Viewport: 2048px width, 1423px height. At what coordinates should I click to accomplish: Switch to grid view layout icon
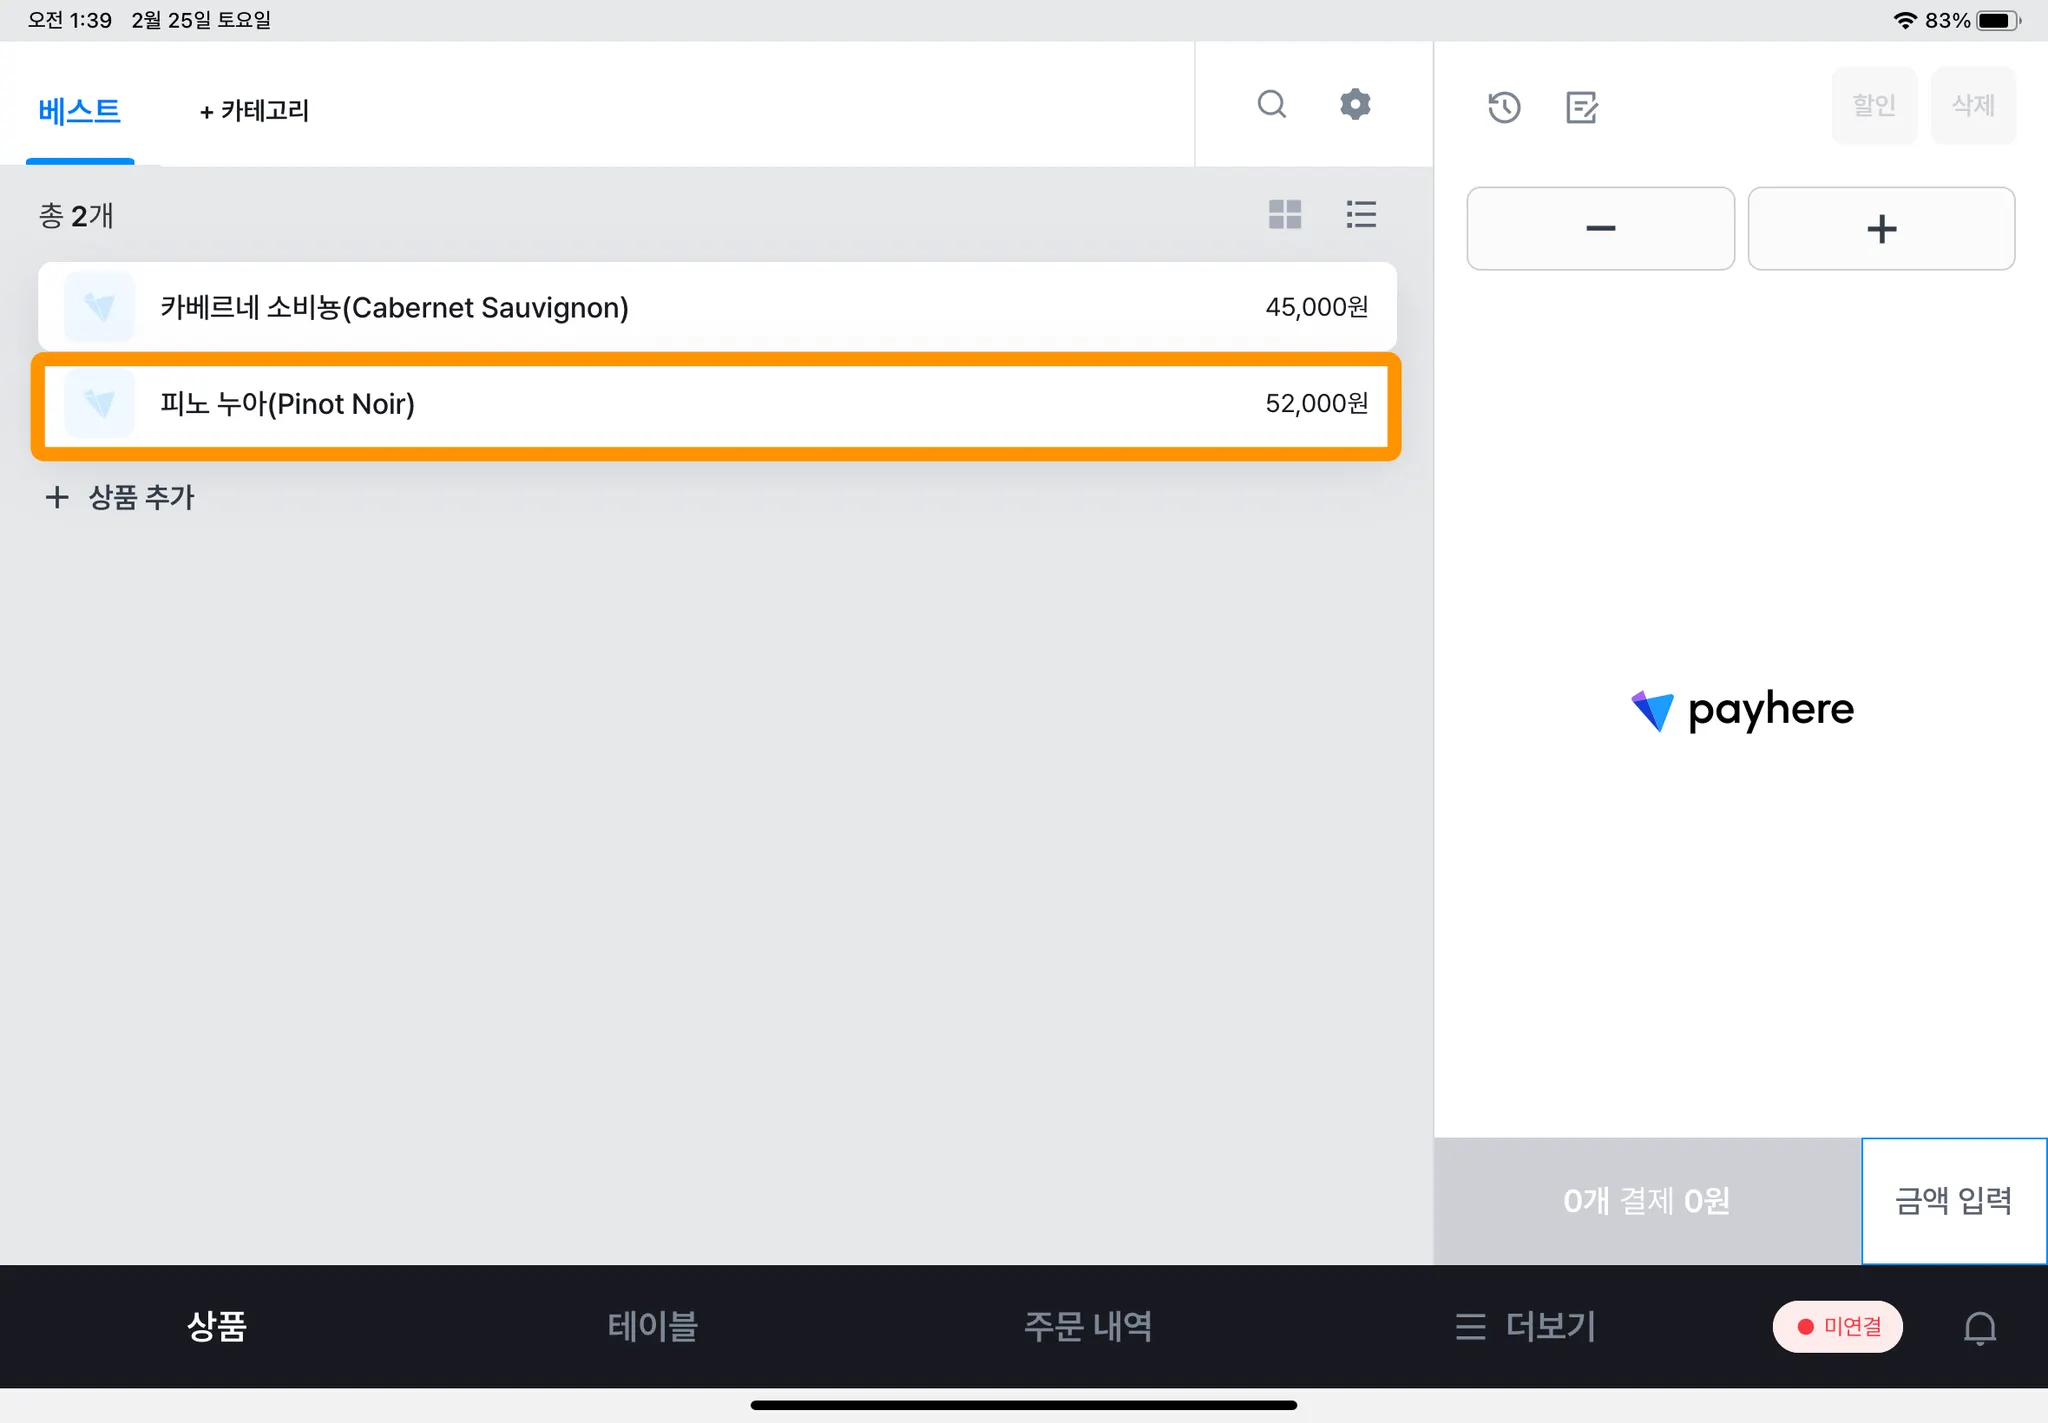1284,214
